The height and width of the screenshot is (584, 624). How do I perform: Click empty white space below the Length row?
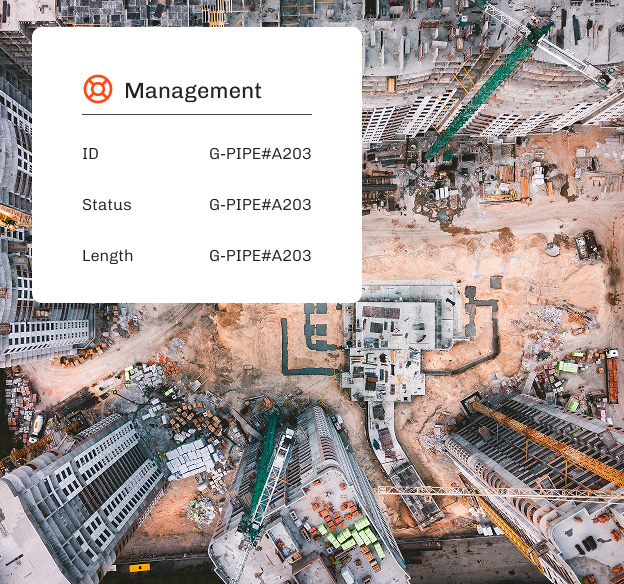[x=196, y=285]
